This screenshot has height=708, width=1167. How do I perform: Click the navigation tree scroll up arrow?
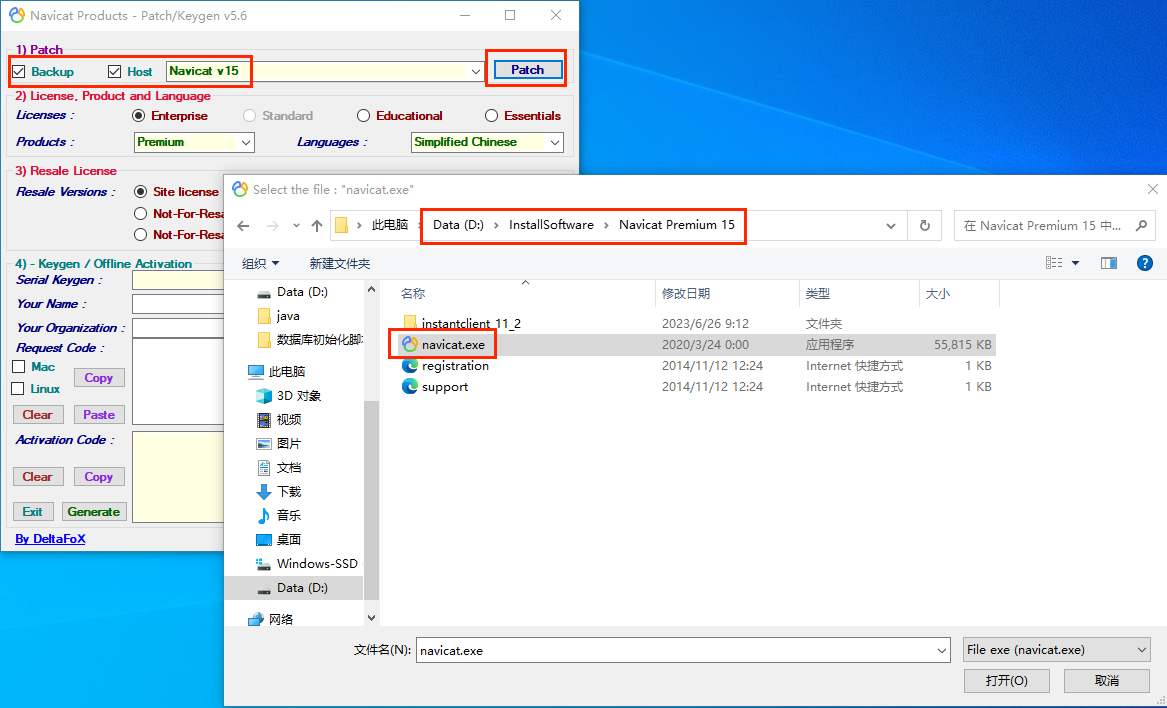[371, 289]
